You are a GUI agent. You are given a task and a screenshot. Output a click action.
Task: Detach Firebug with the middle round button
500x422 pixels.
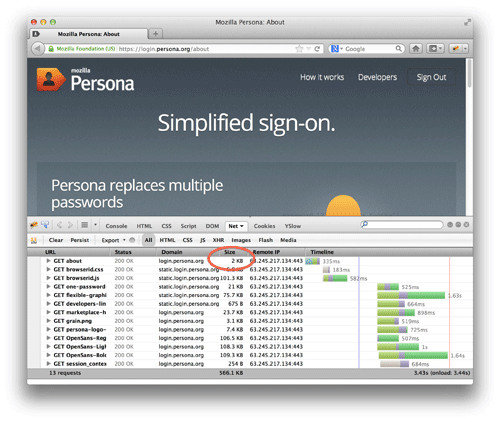click(458, 225)
